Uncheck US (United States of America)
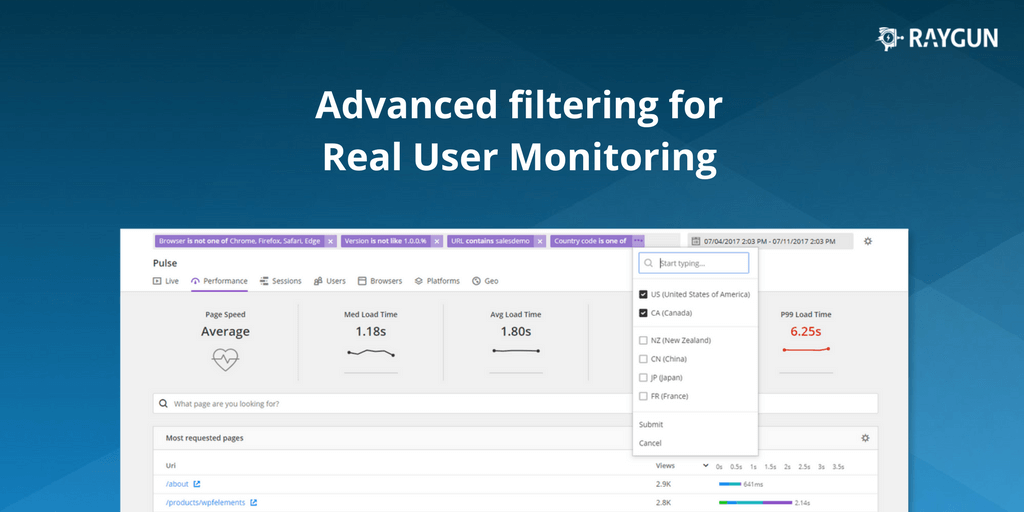The width and height of the screenshot is (1024, 512). click(x=643, y=295)
